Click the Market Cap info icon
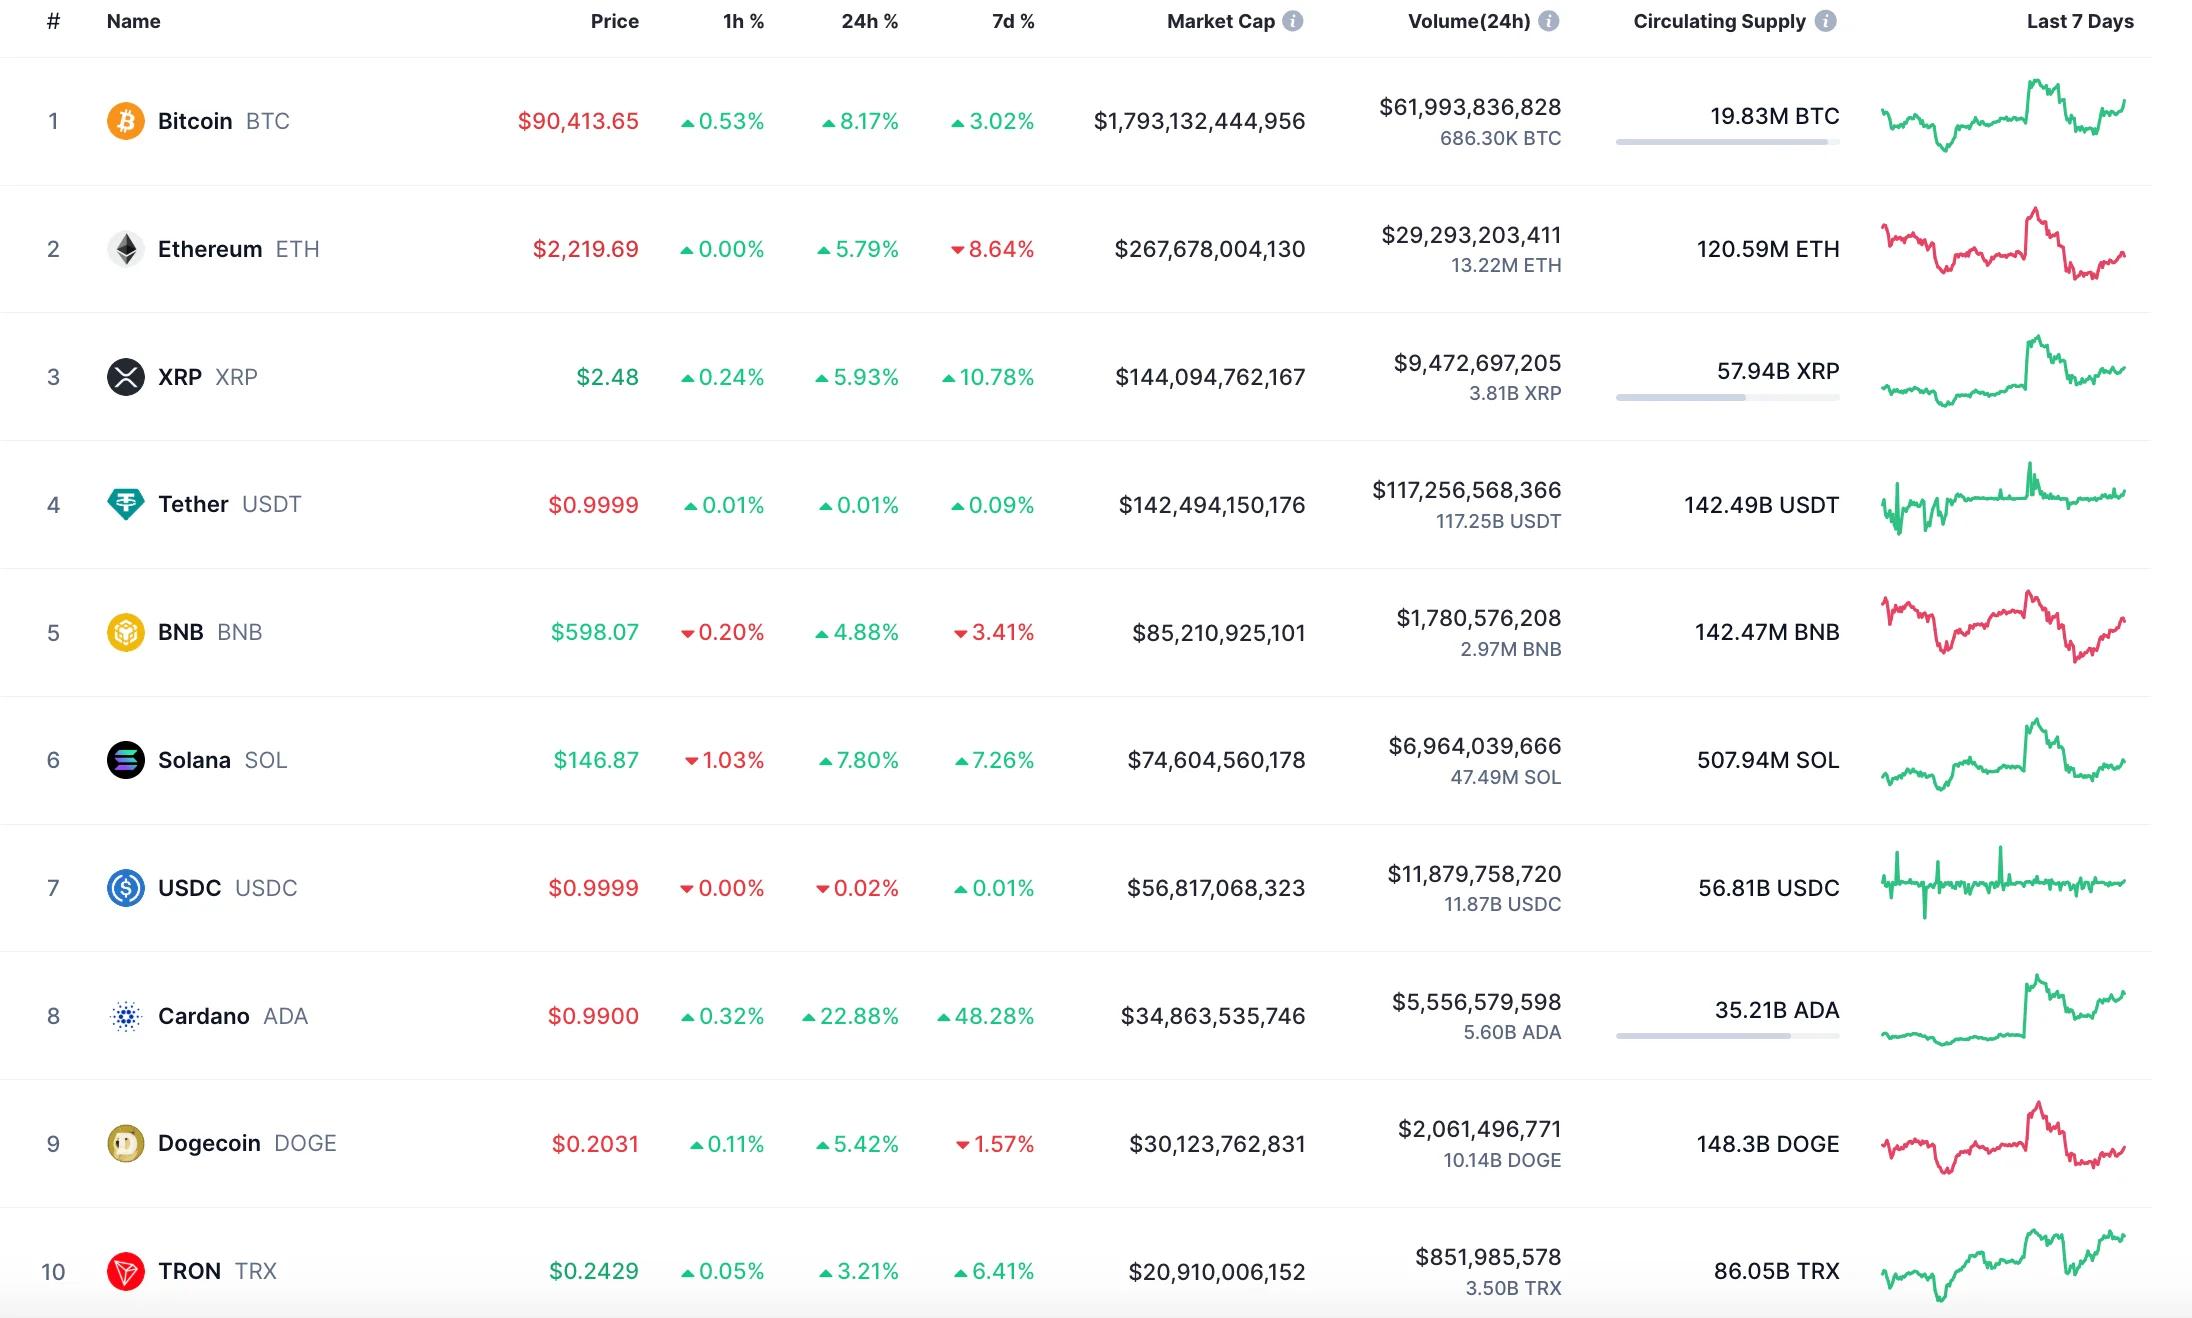The height and width of the screenshot is (1318, 2192). (1293, 21)
